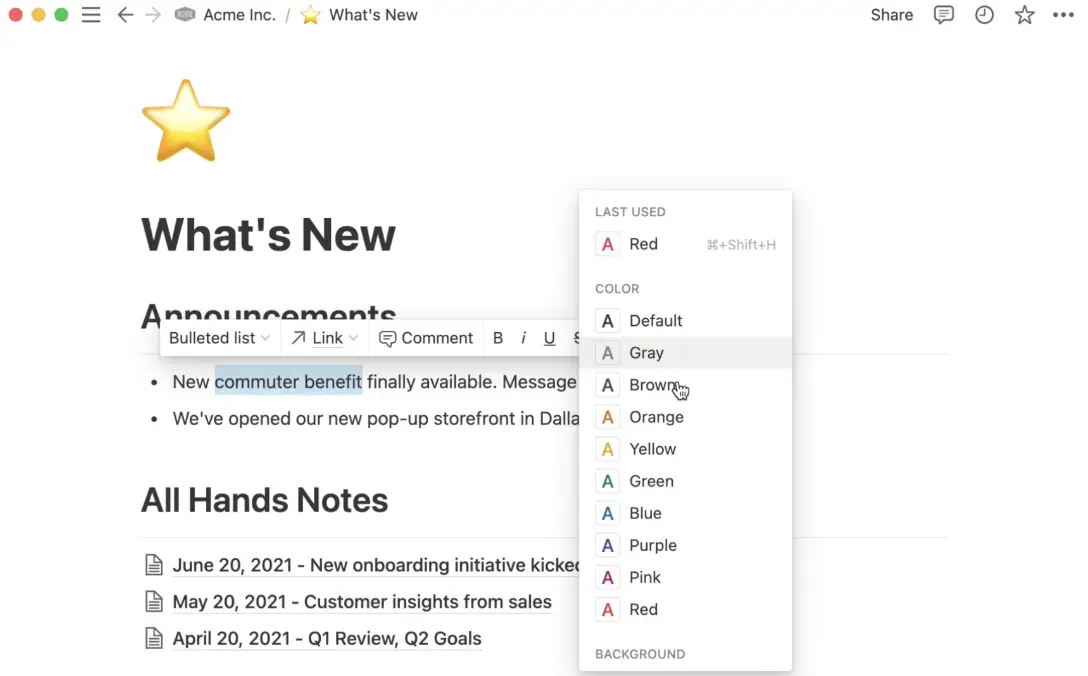Select Orange text color
1088x676 pixels.
pyautogui.click(x=686, y=417)
